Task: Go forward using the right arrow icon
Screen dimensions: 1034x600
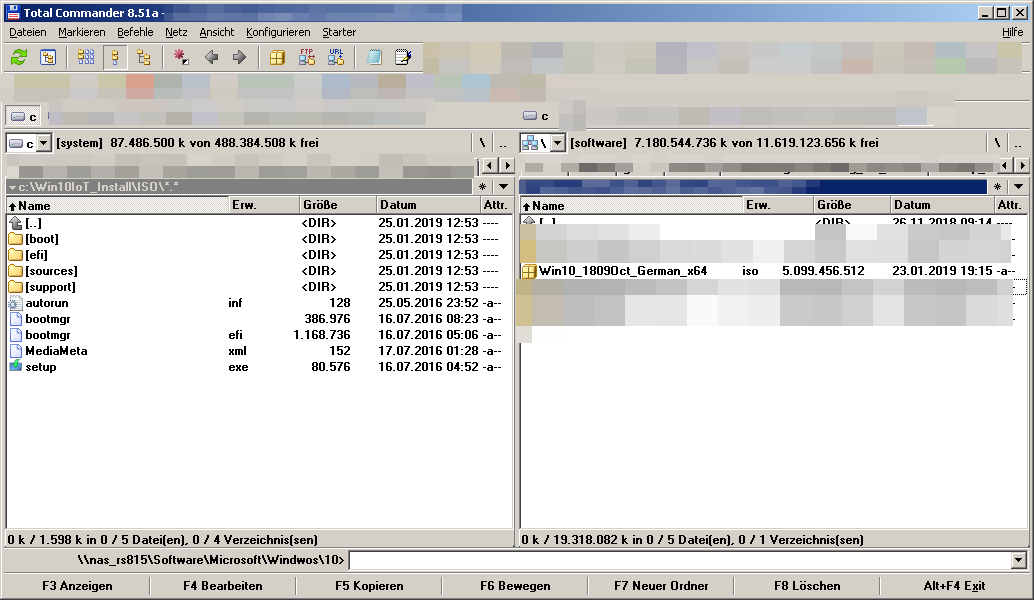Action: (x=239, y=57)
